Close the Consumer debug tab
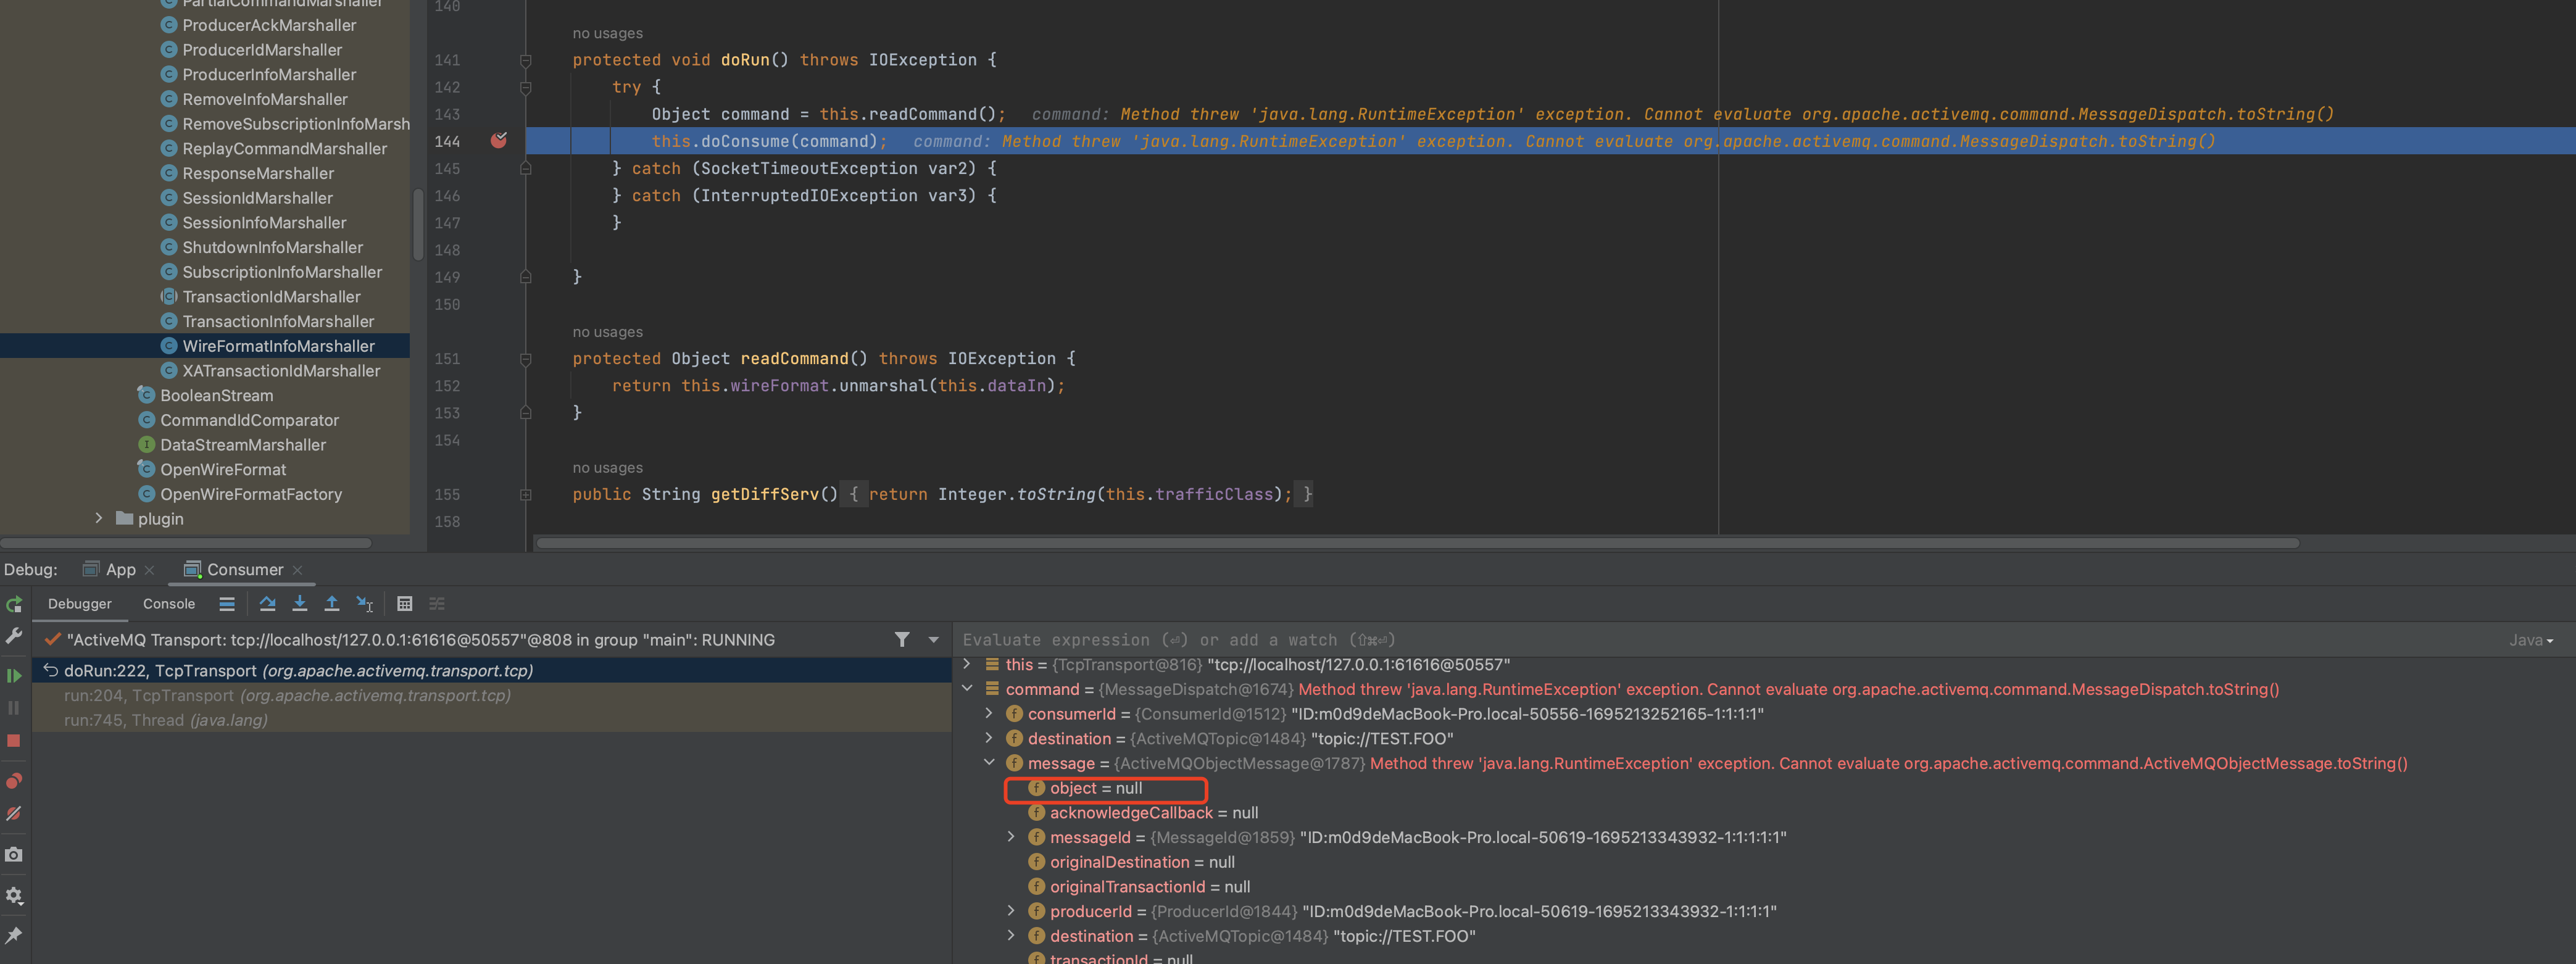Viewport: 2576px width, 964px height. pyautogui.click(x=298, y=570)
